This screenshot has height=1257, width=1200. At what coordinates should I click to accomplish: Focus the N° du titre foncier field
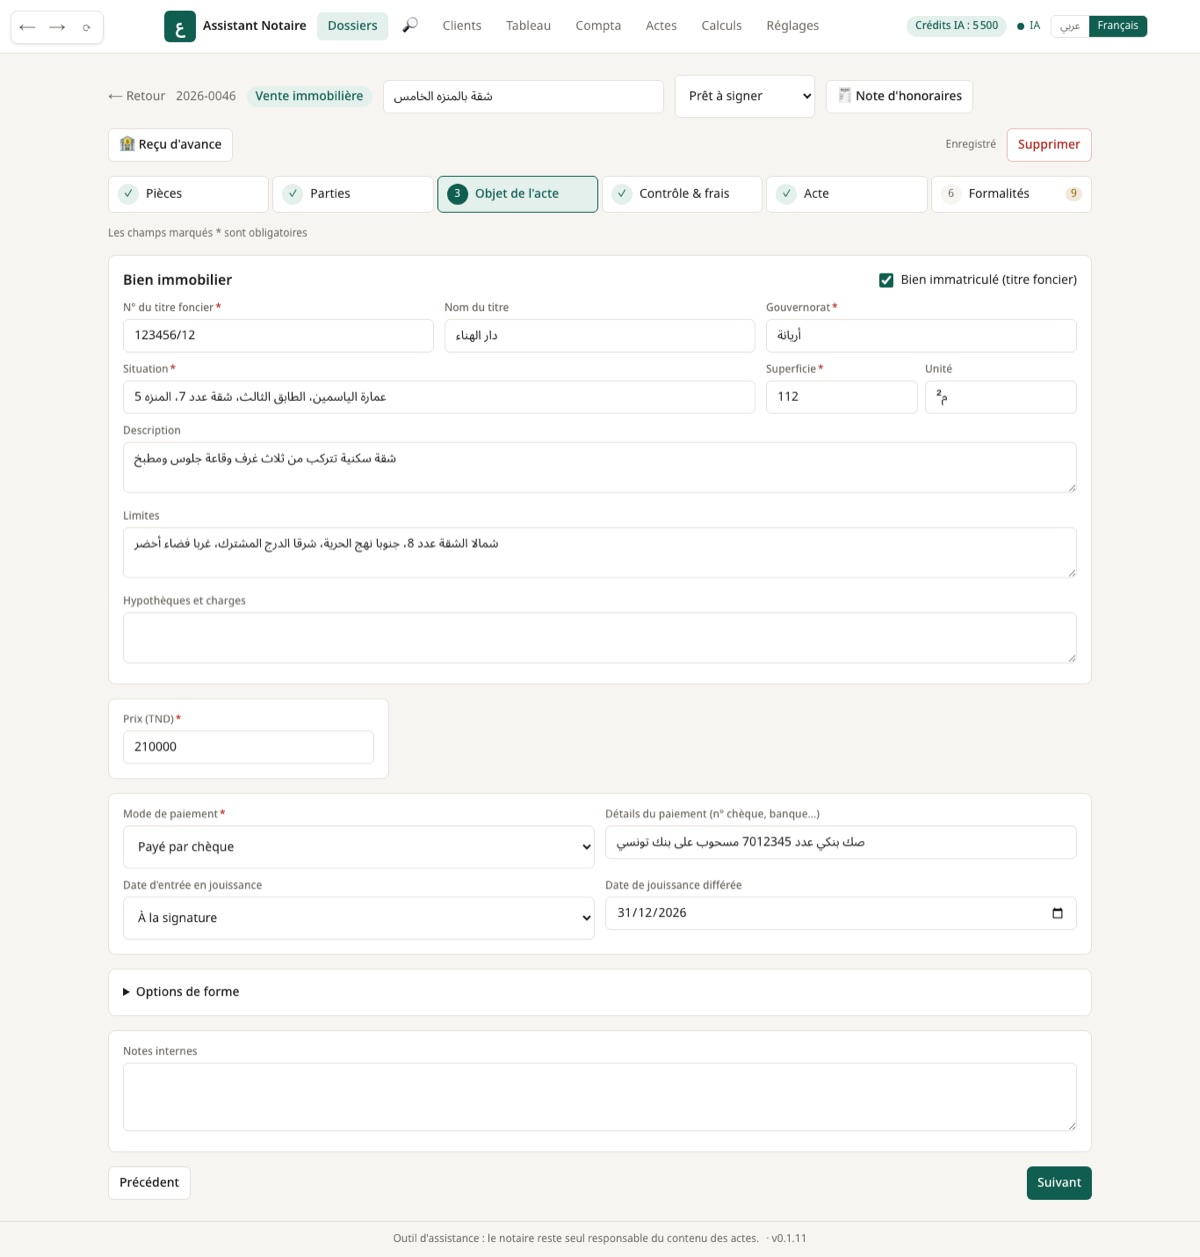click(278, 336)
